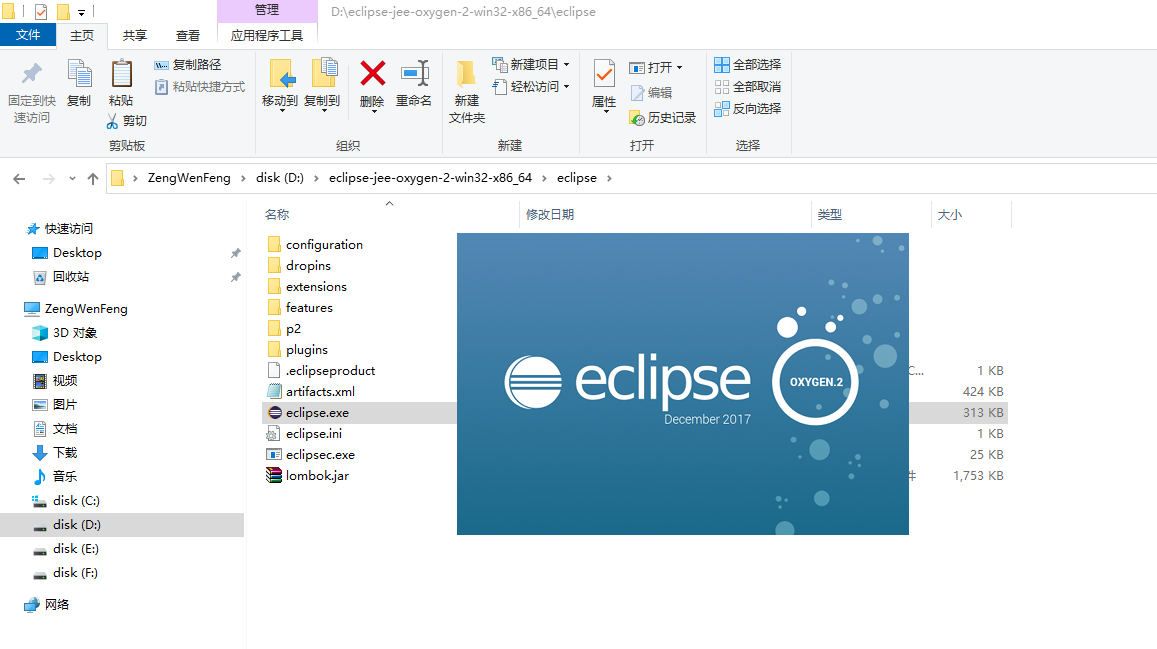Open Easy access (轻松访问) dropdown
Screen dimensions: 1157x649
[x=531, y=86]
